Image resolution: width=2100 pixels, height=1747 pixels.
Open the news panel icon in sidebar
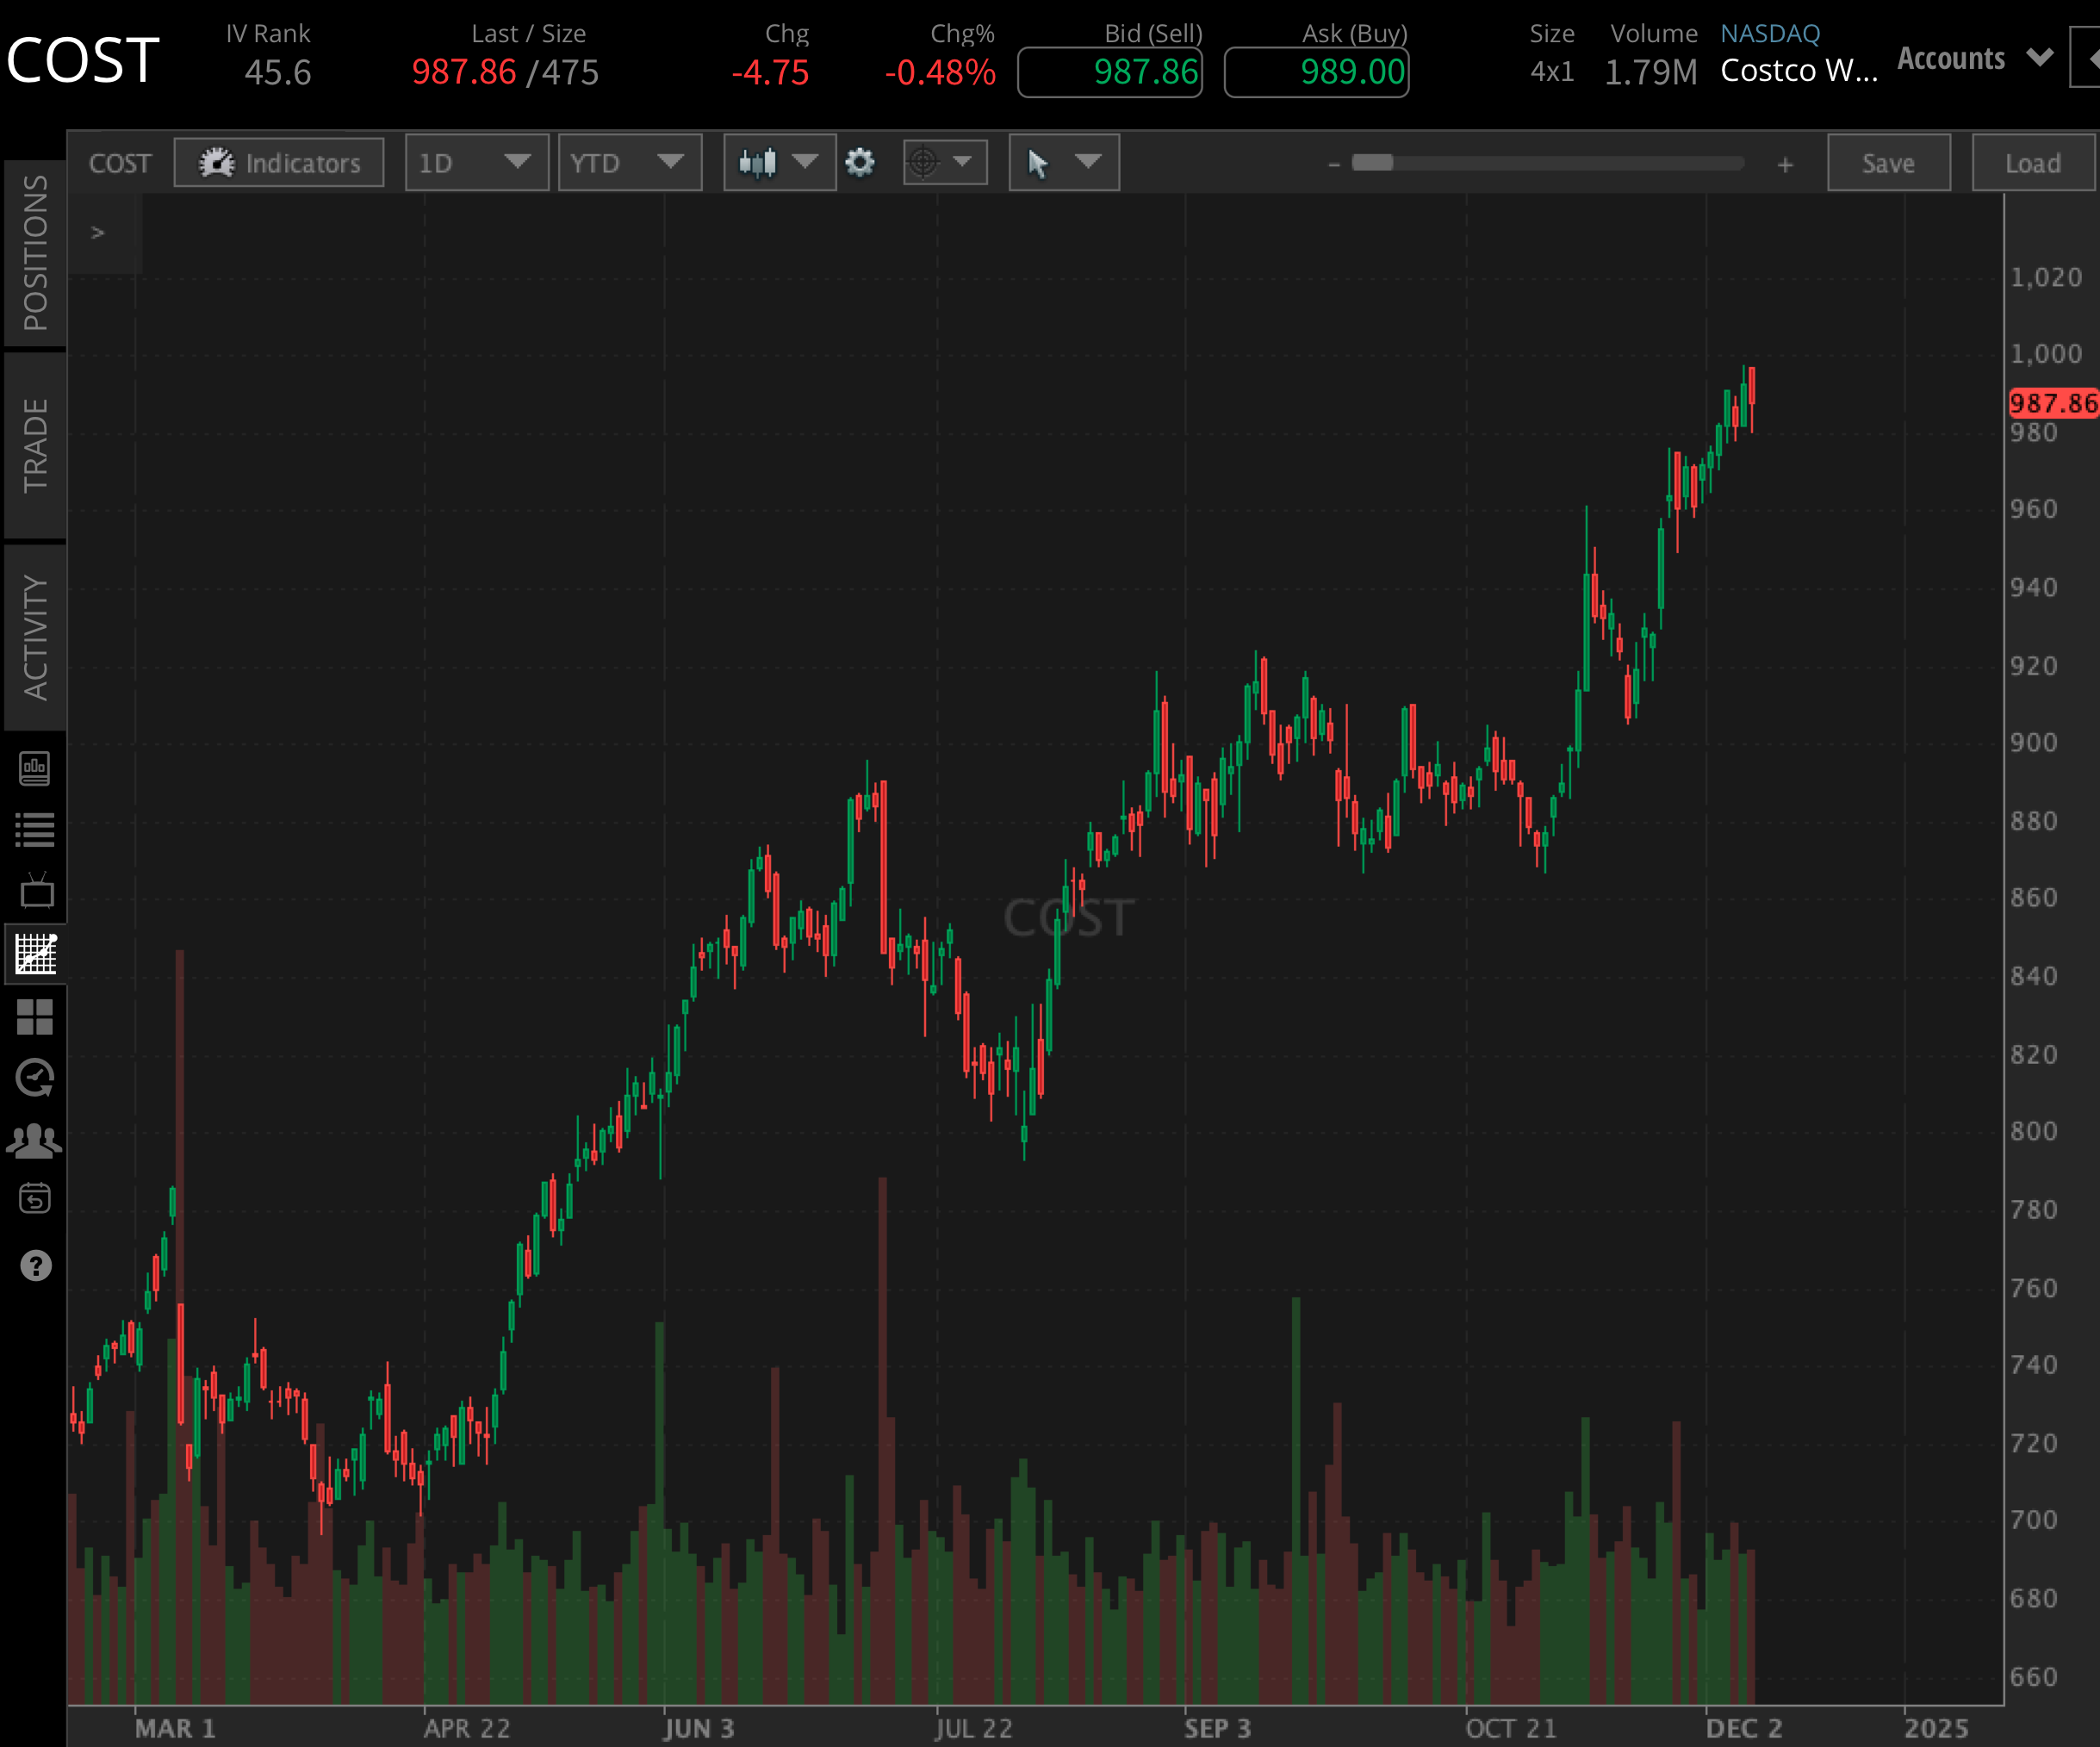(x=35, y=770)
